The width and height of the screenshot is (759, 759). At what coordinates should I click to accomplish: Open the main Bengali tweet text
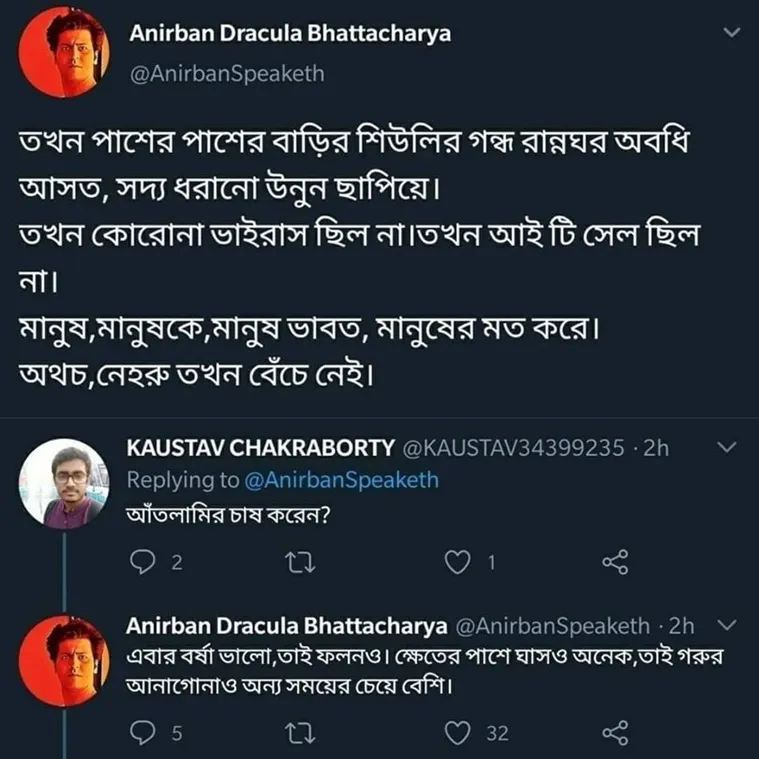point(359,258)
